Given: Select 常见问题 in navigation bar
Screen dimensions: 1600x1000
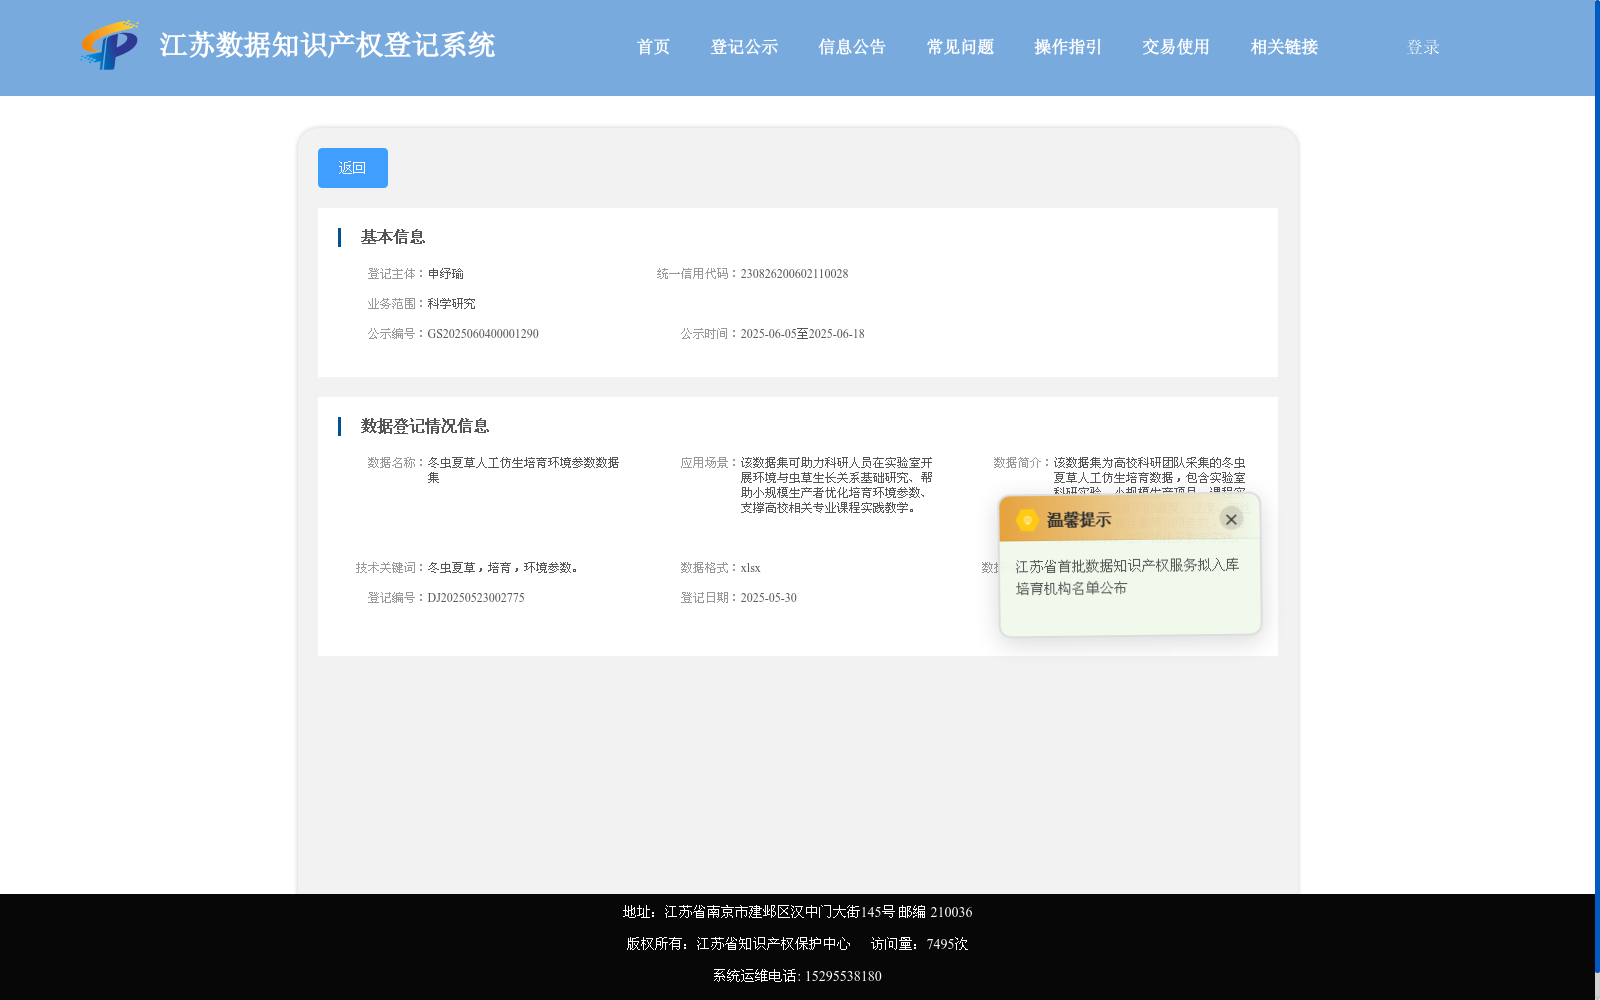Looking at the screenshot, I should (960, 47).
